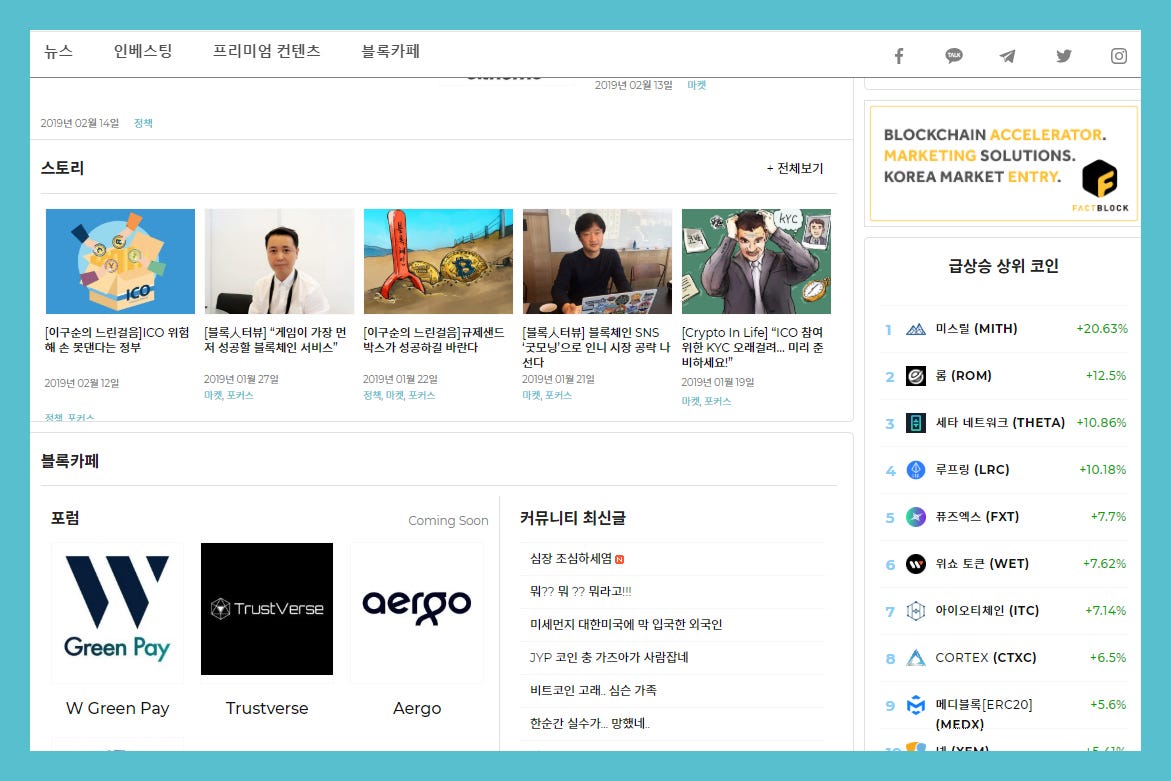Open post 한순간 실수가... 망했네..
Screen dimensions: 1171x781
coord(590,723)
